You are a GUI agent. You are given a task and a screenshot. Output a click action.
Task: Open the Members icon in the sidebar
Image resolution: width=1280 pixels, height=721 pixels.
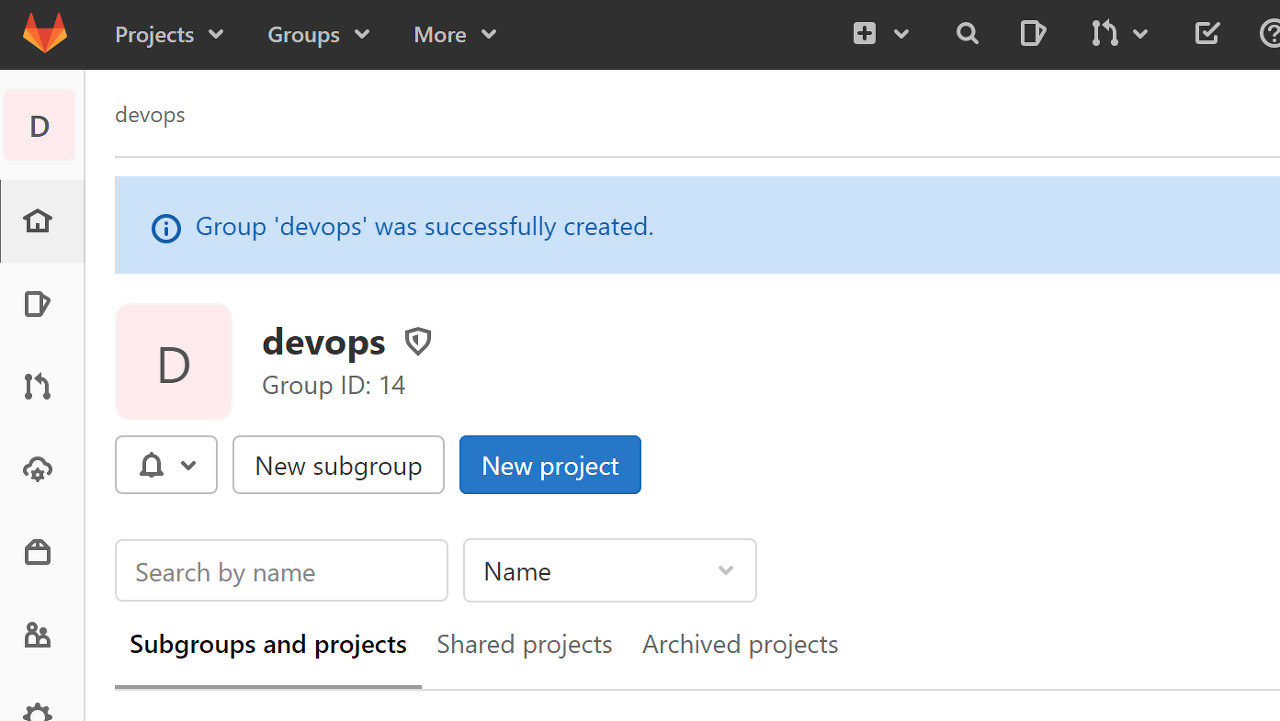coord(38,635)
